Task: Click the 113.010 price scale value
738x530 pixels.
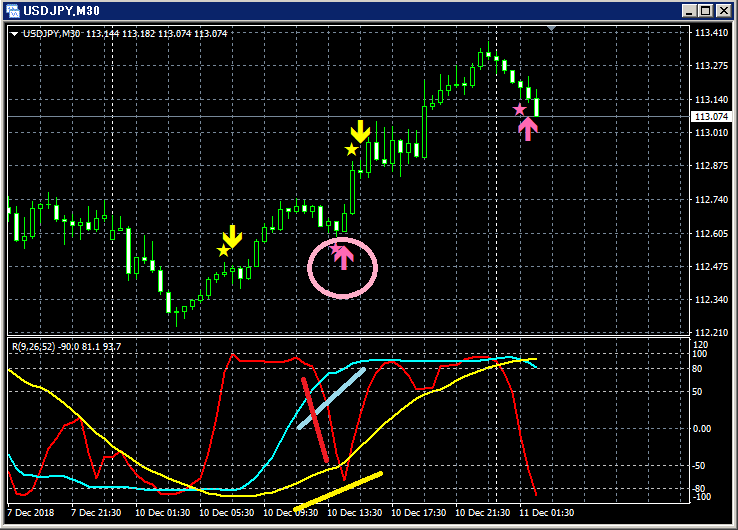Action: (x=711, y=132)
